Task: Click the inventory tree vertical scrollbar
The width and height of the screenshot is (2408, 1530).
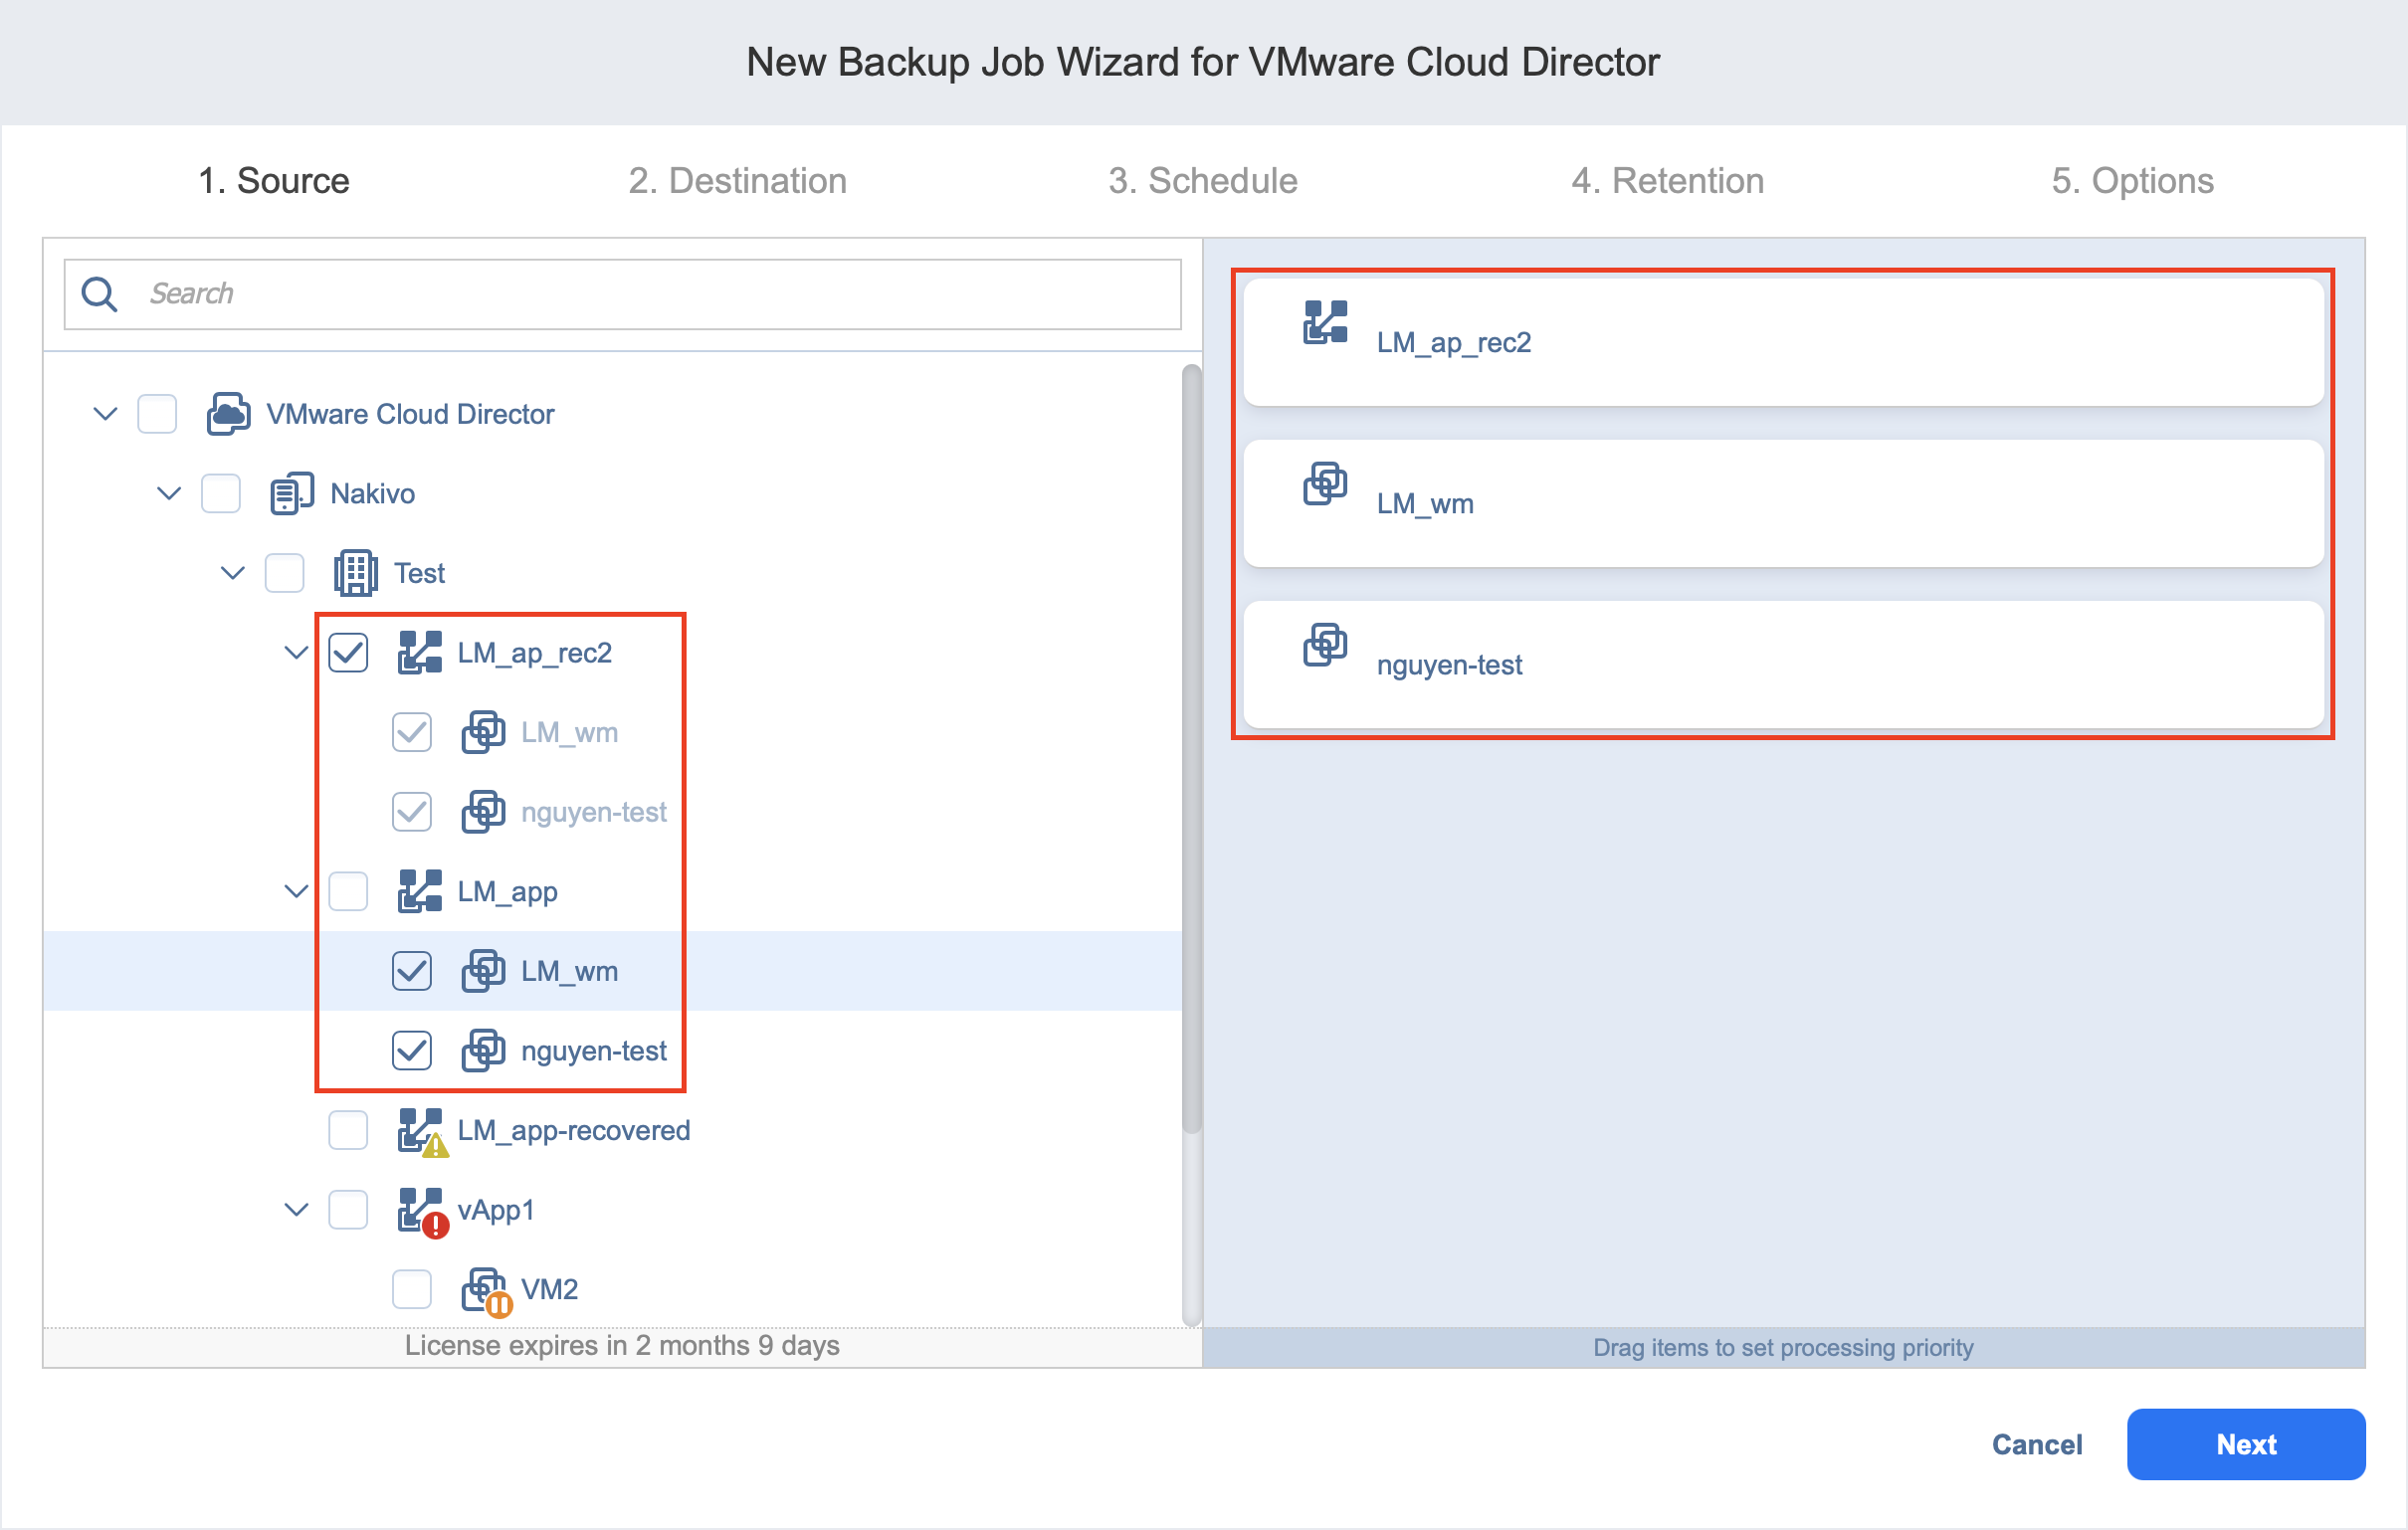Action: pos(1191,750)
